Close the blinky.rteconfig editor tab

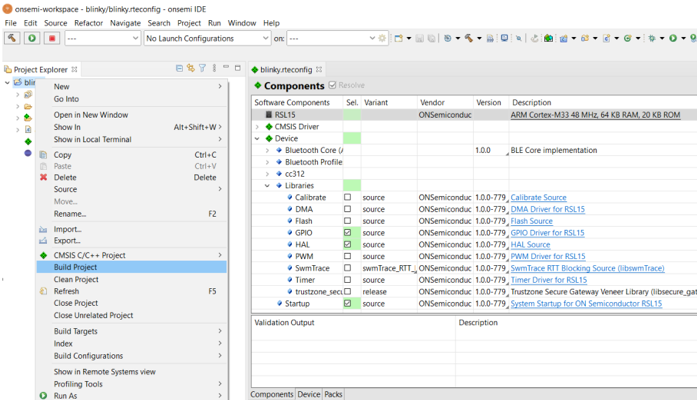(319, 69)
